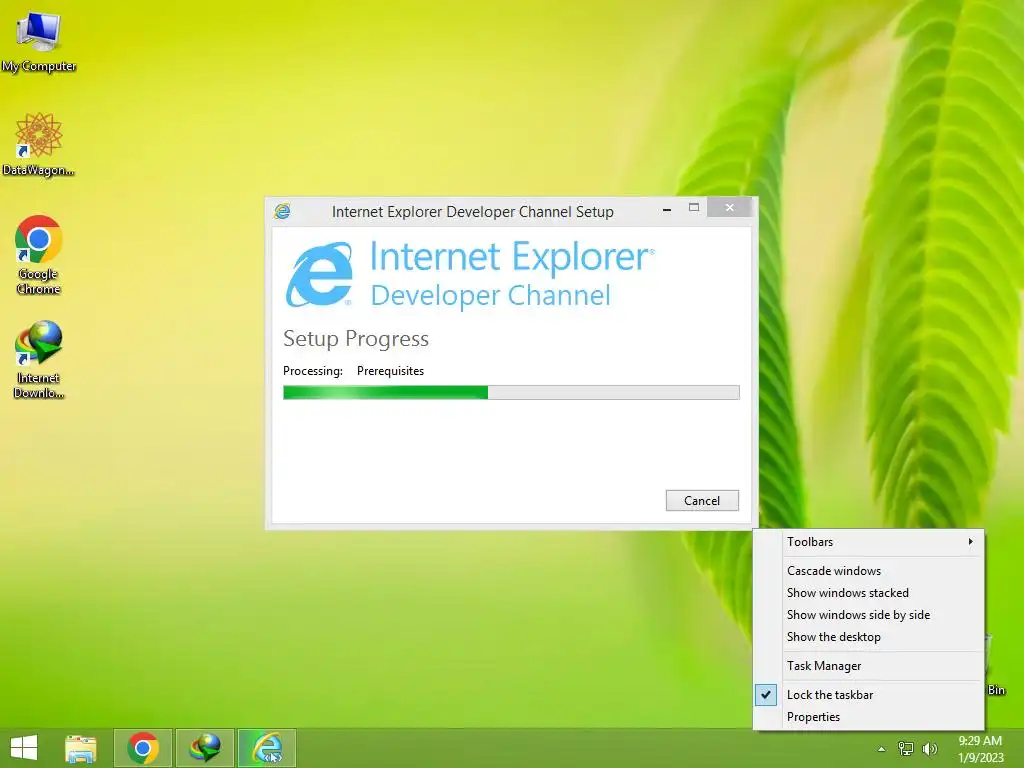Open the network tray icon
The image size is (1024, 768).
pos(906,748)
